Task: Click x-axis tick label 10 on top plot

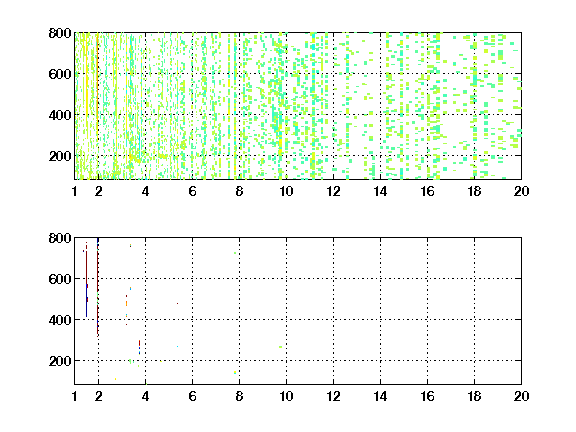Action: tap(286, 191)
